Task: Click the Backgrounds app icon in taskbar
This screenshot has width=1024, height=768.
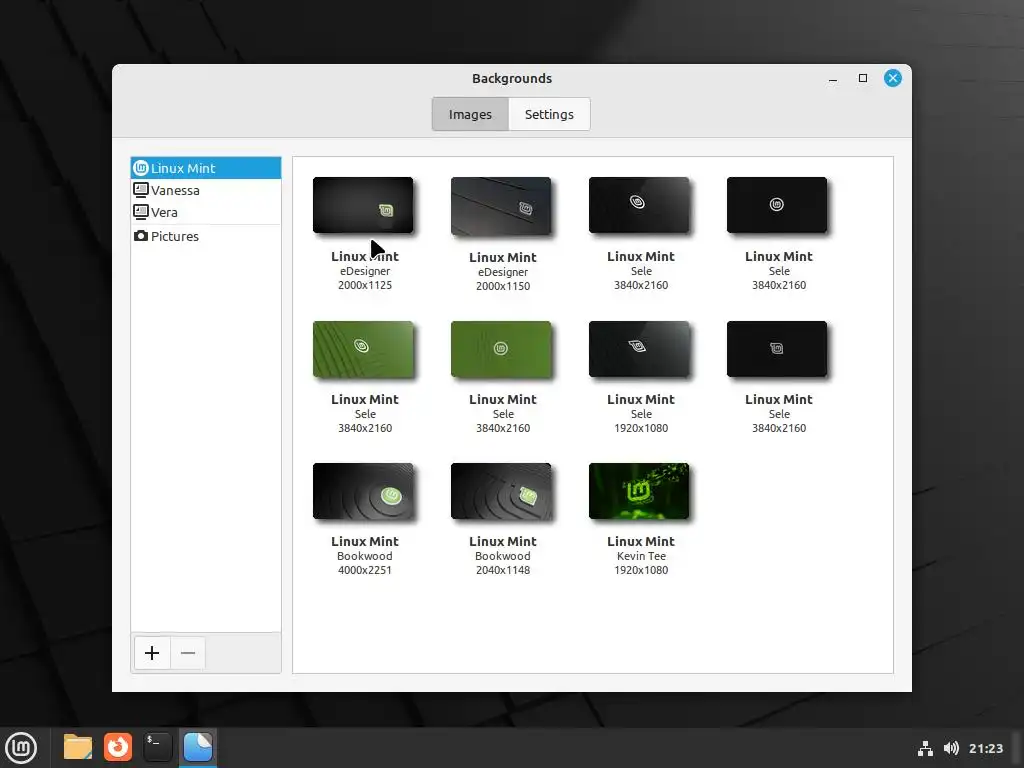Action: tap(198, 747)
